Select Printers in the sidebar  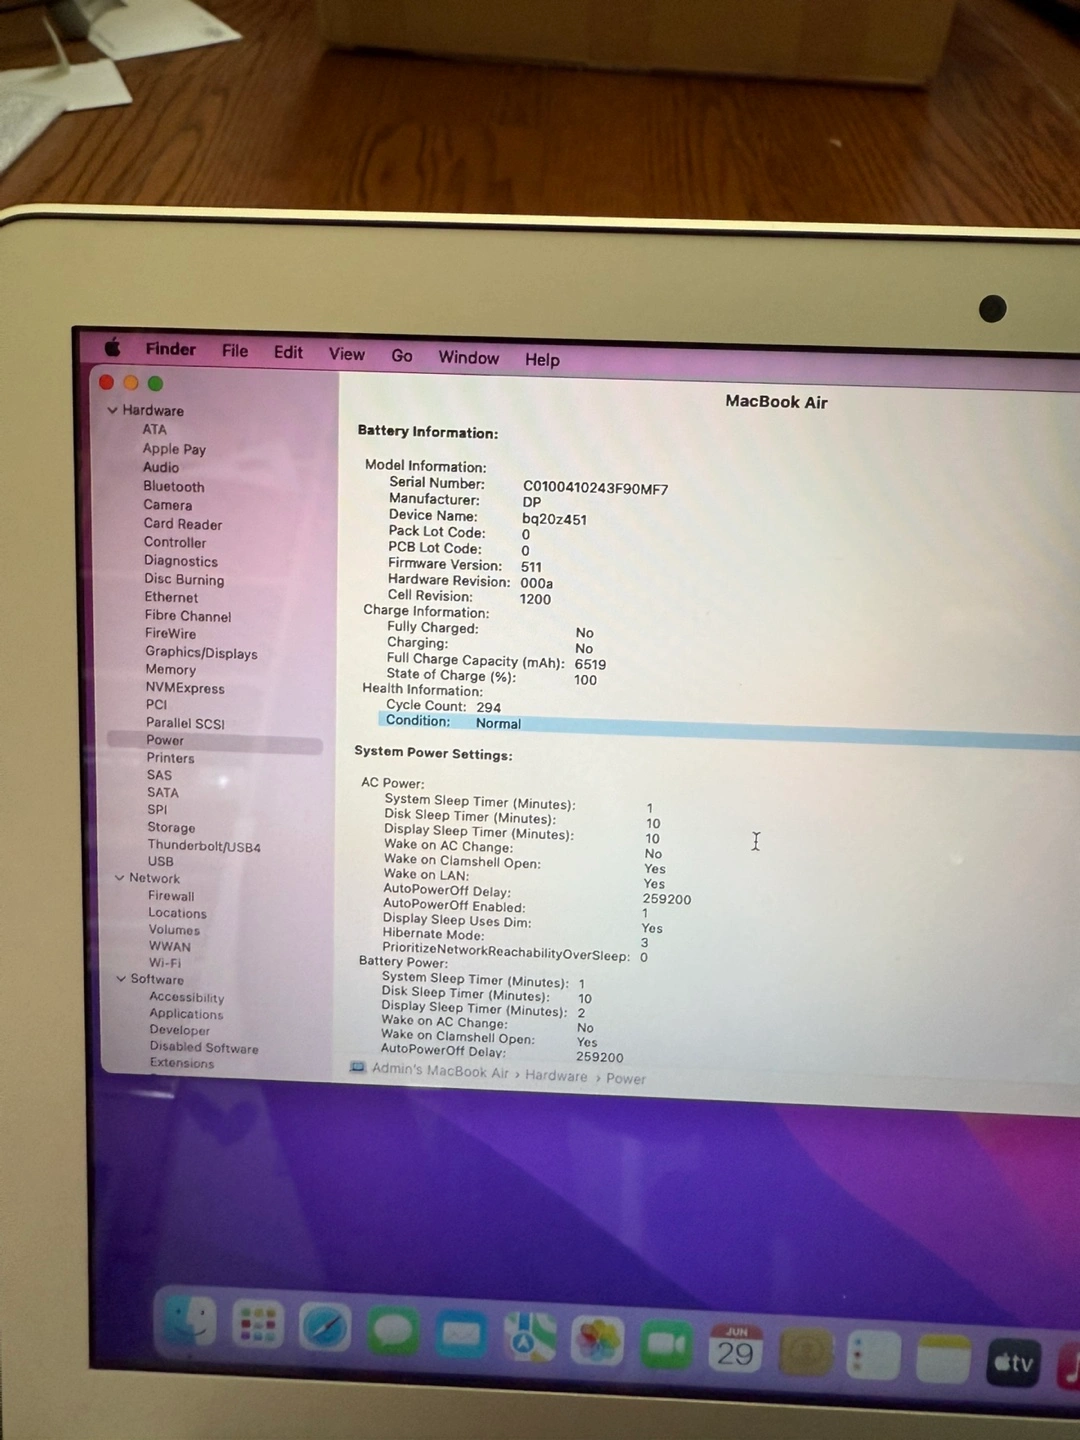(170, 758)
